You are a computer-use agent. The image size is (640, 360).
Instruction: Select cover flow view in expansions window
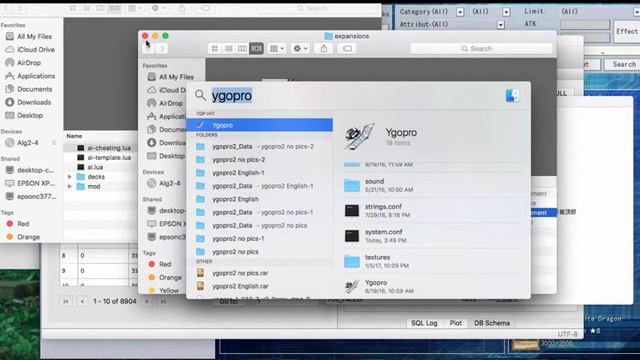point(256,49)
